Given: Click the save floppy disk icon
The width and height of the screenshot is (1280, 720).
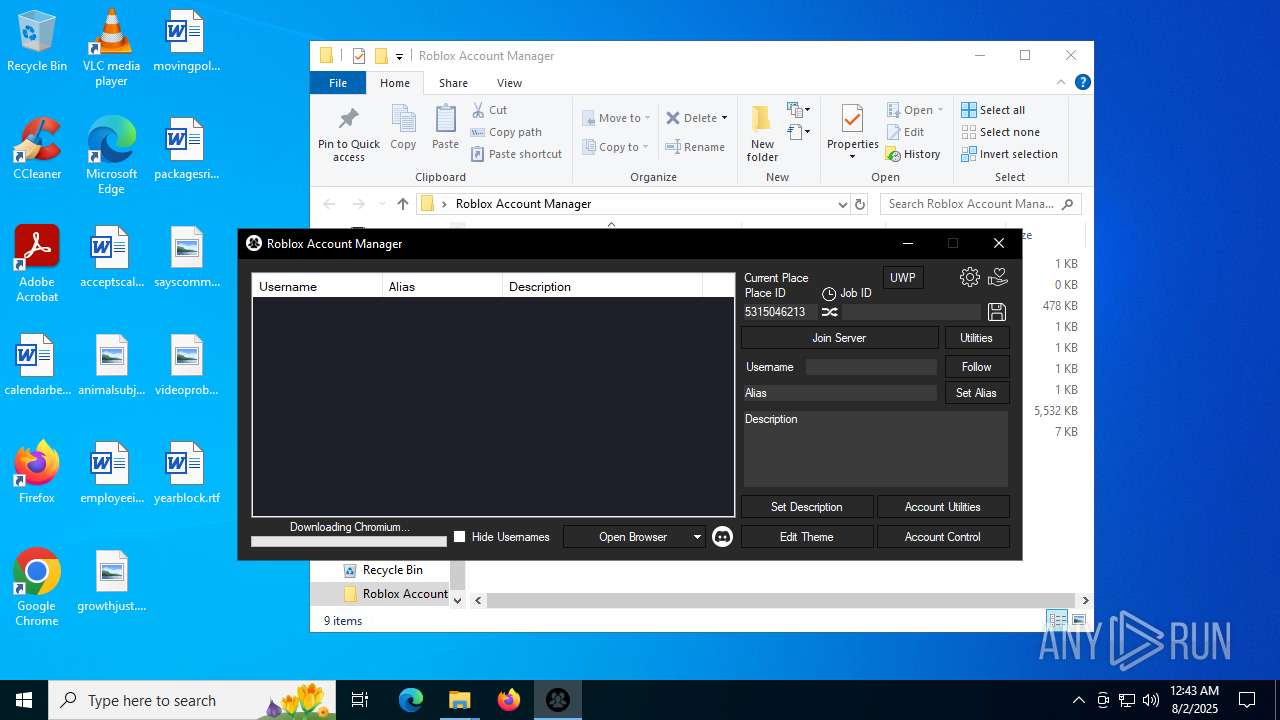Looking at the screenshot, I should (996, 312).
